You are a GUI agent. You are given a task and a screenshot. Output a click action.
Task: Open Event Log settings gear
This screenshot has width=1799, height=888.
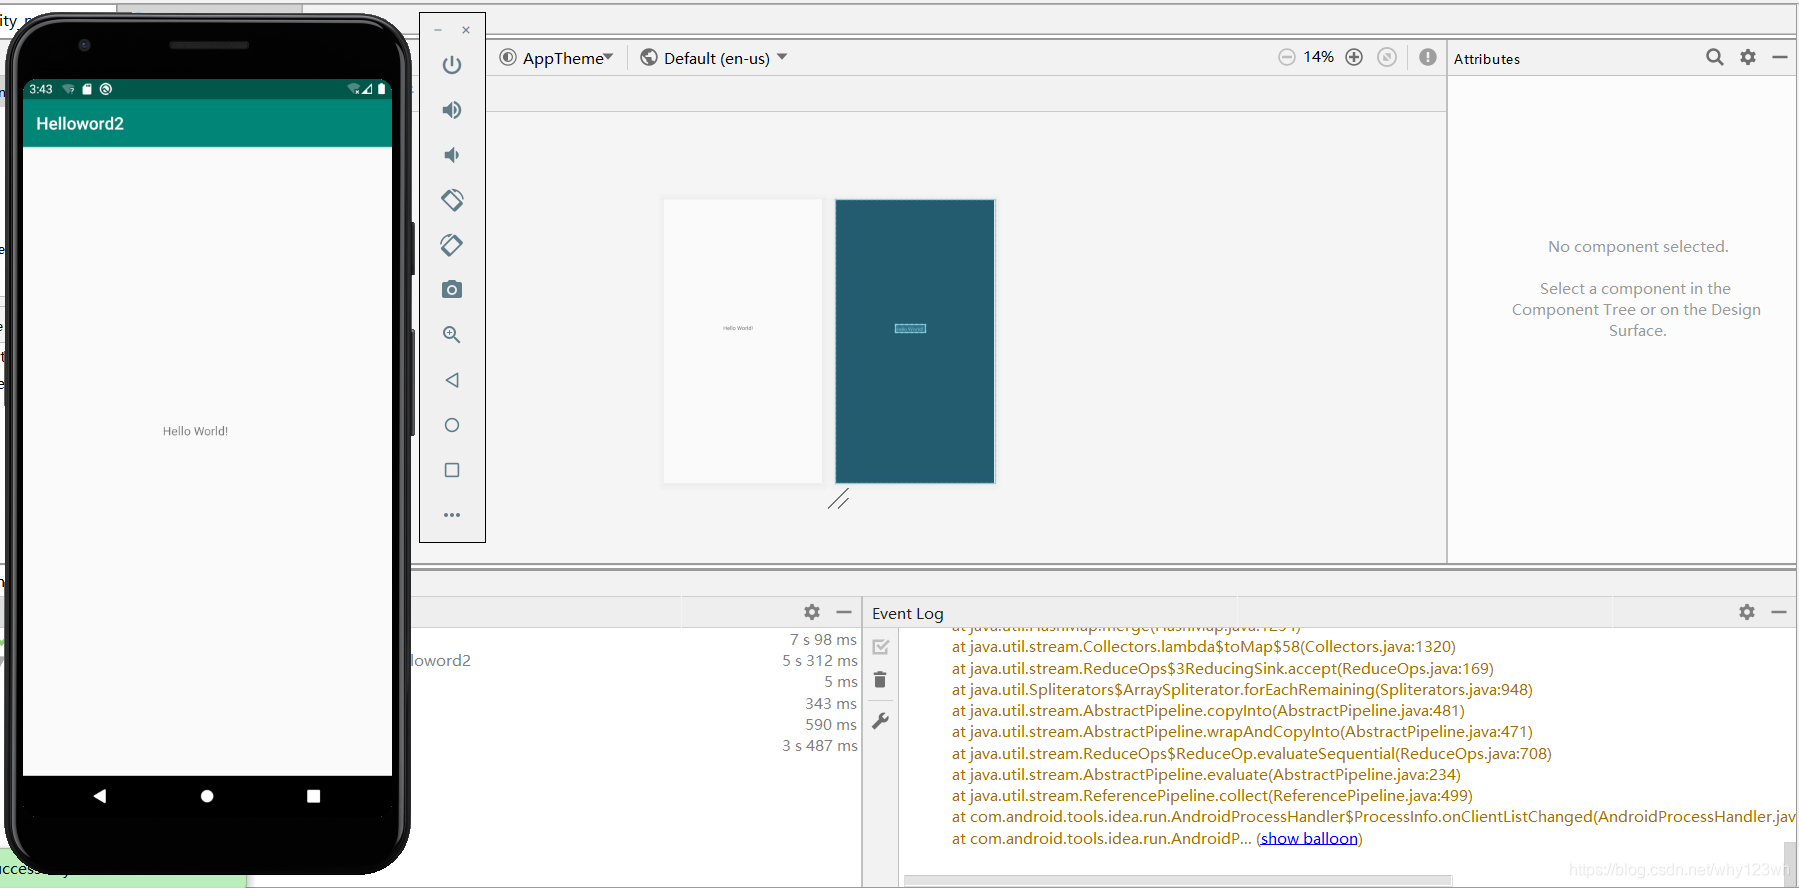click(x=1747, y=612)
